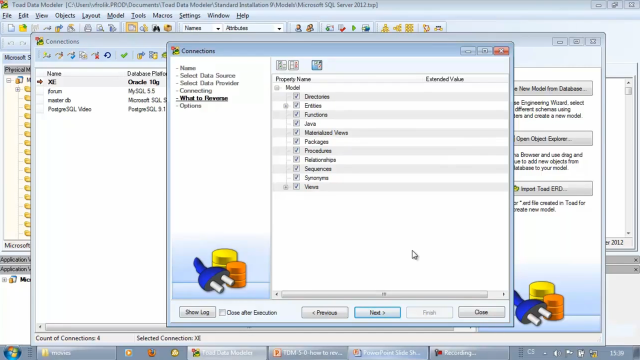Open the File menu
The image size is (640, 360).
(x=7, y=16)
